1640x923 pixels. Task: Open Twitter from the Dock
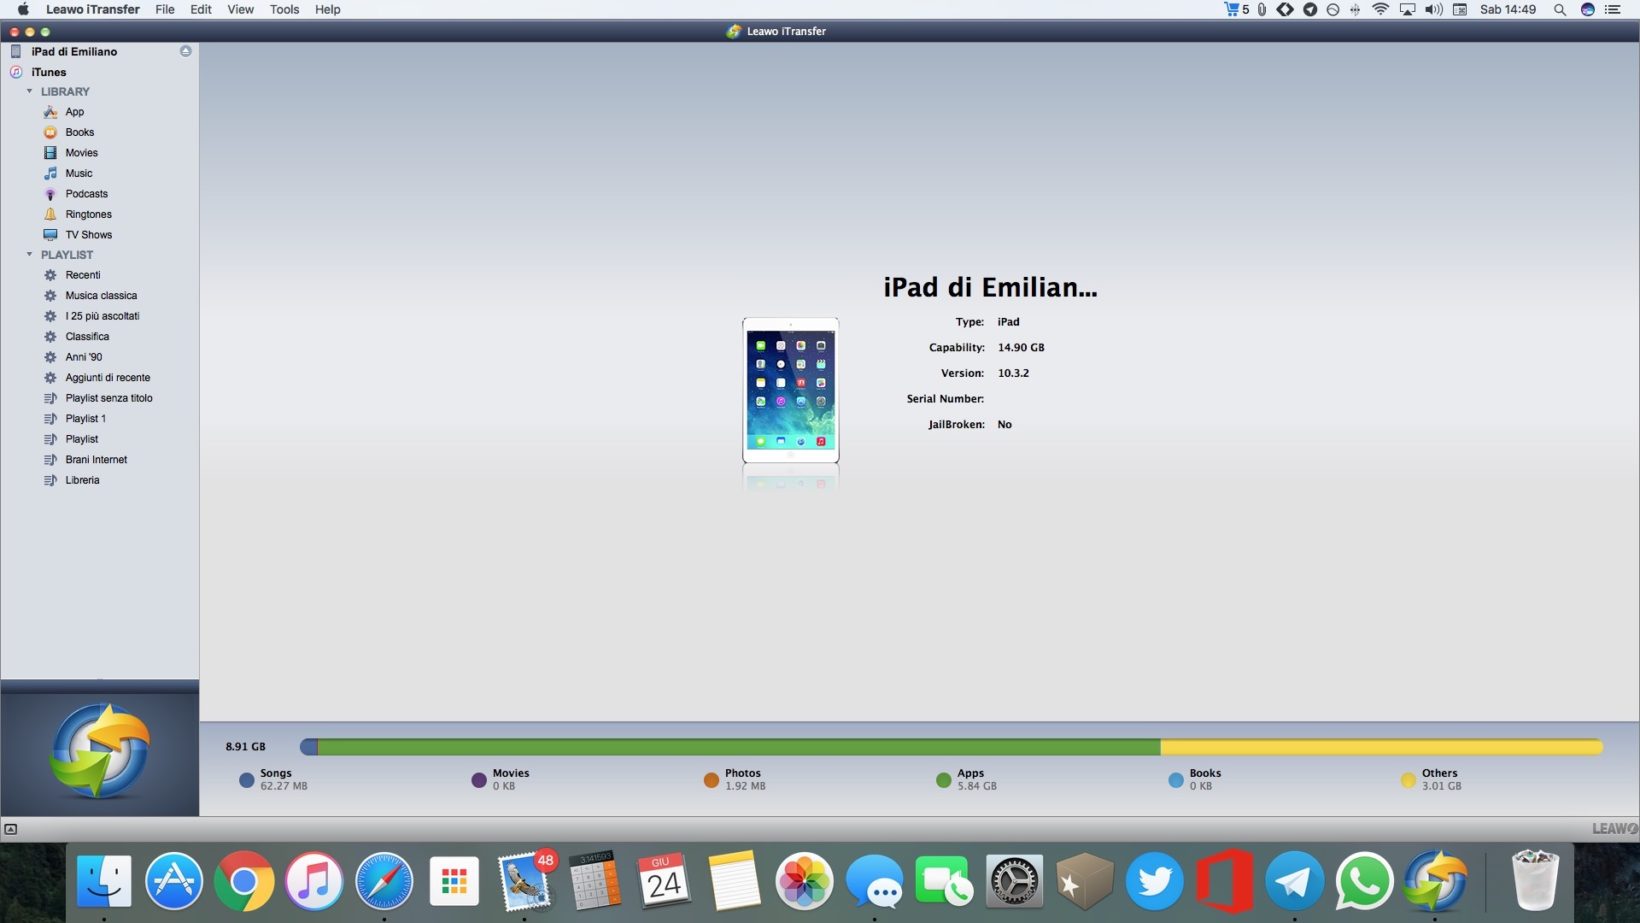point(1154,882)
